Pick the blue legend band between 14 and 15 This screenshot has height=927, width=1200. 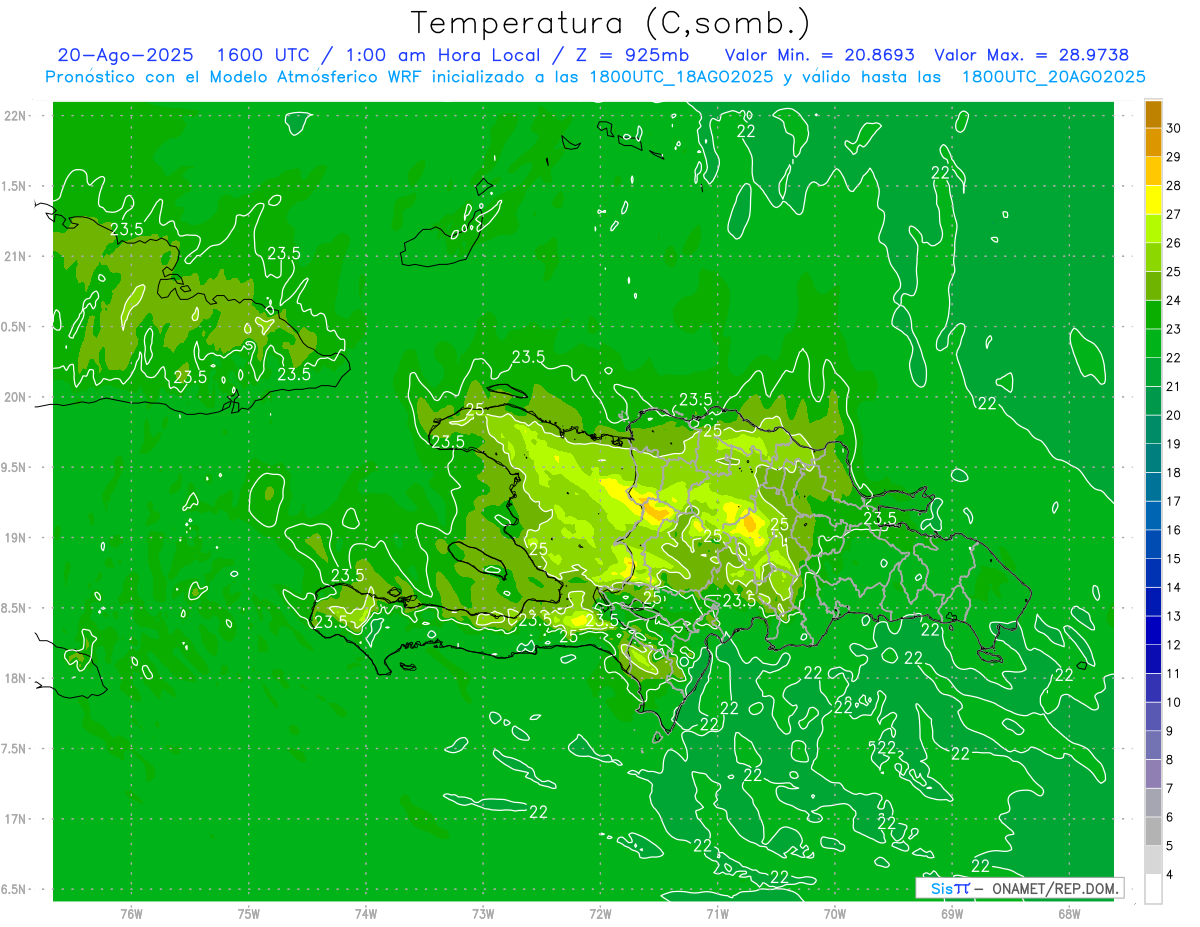pyautogui.click(x=1153, y=573)
